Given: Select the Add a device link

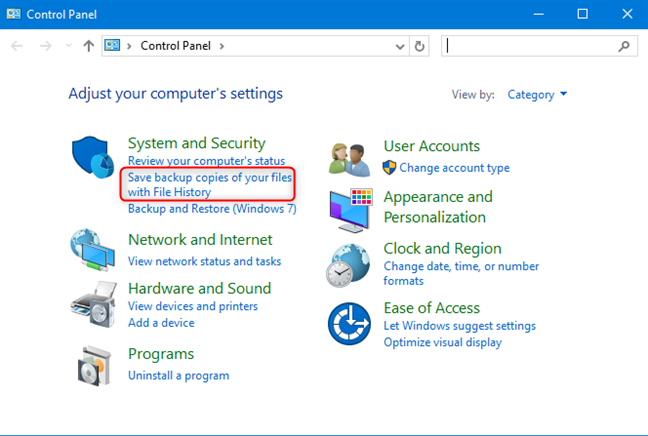Looking at the screenshot, I should click(161, 323).
